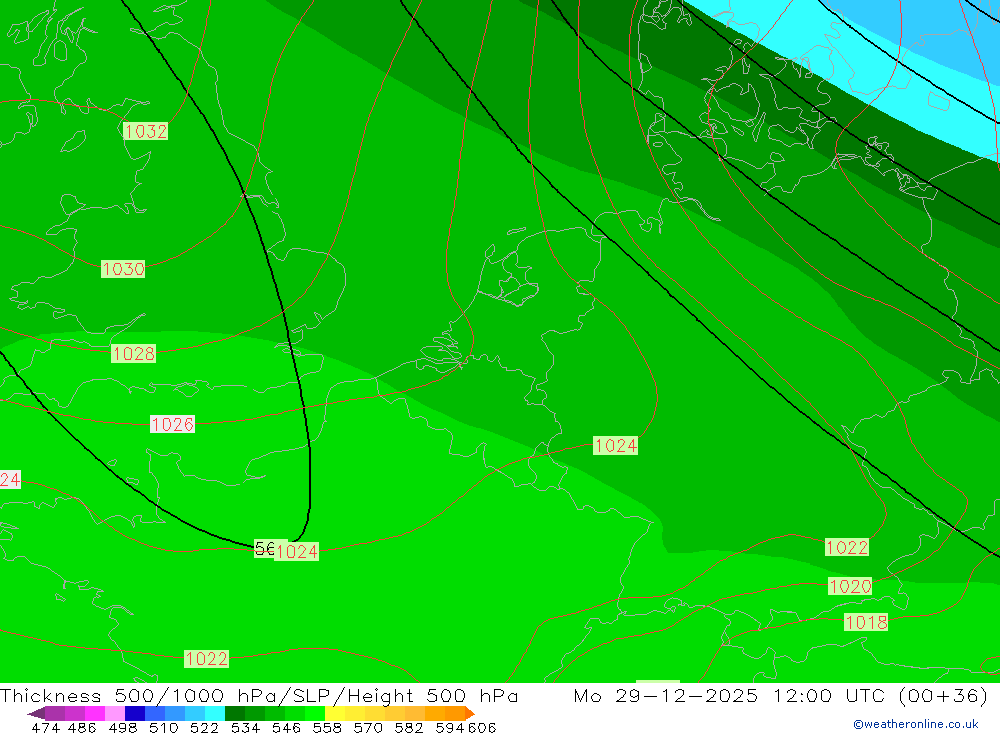1000x733 pixels.
Task: Click the purple arrow at the legend start
Action: point(36,713)
